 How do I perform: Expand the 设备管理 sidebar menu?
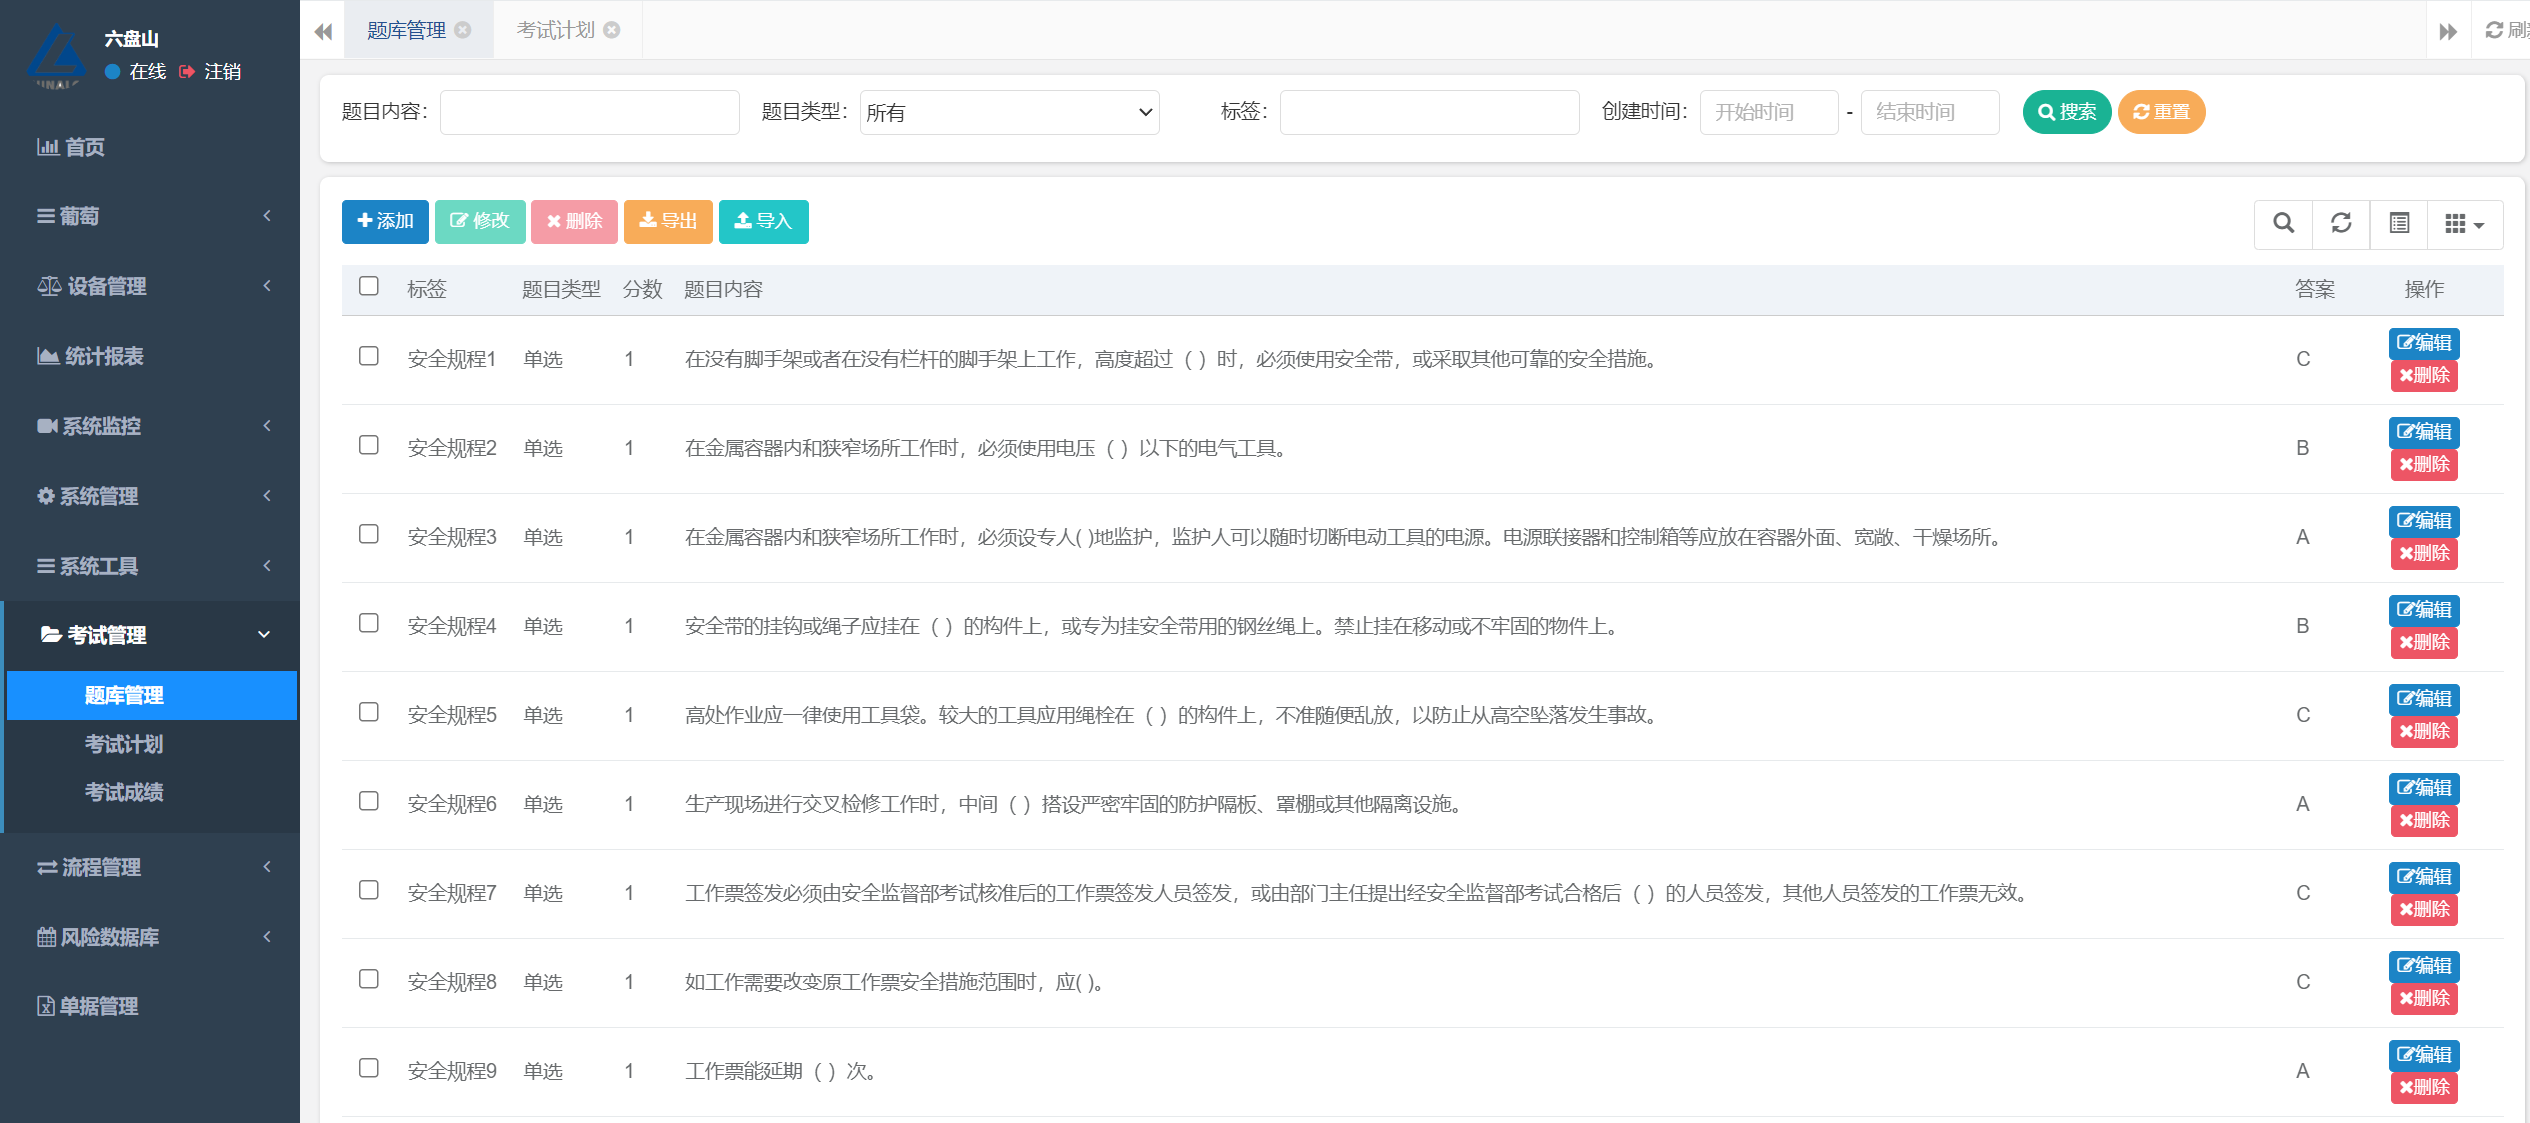tap(150, 286)
